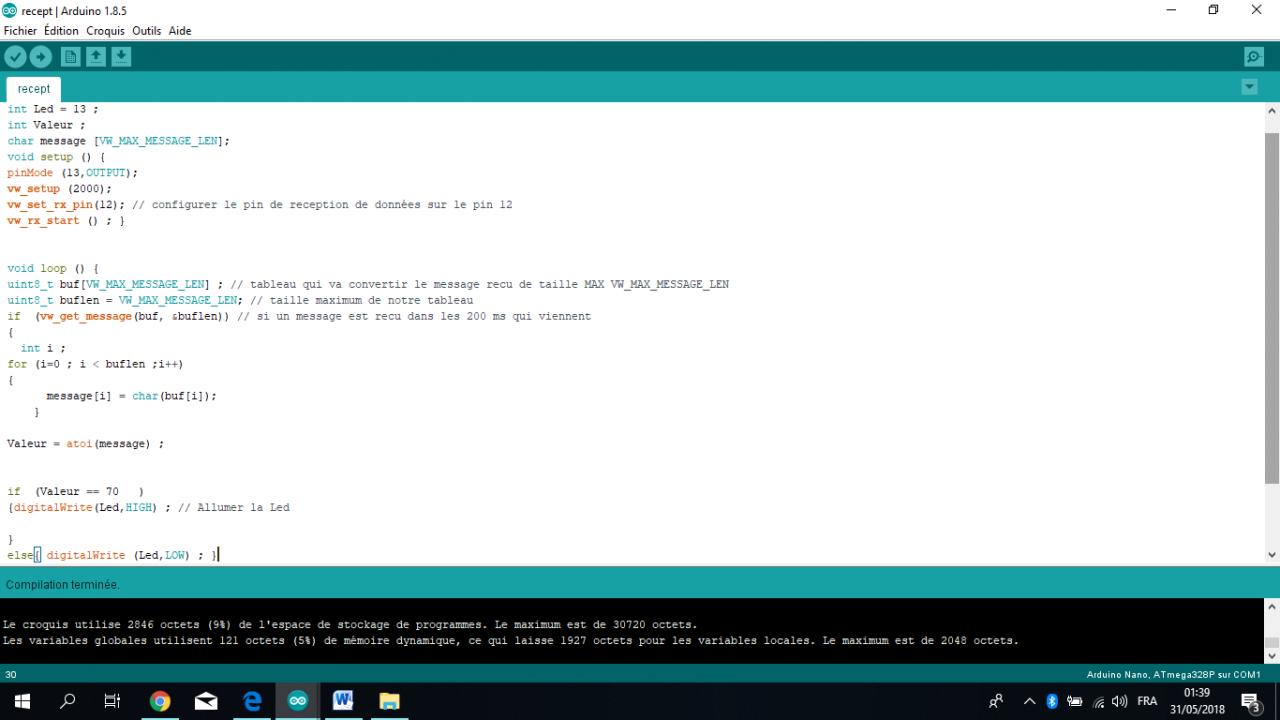Image resolution: width=1280 pixels, height=720 pixels.
Task: Click the 'Valeur = atoi(message) ;' line
Action: (85, 444)
